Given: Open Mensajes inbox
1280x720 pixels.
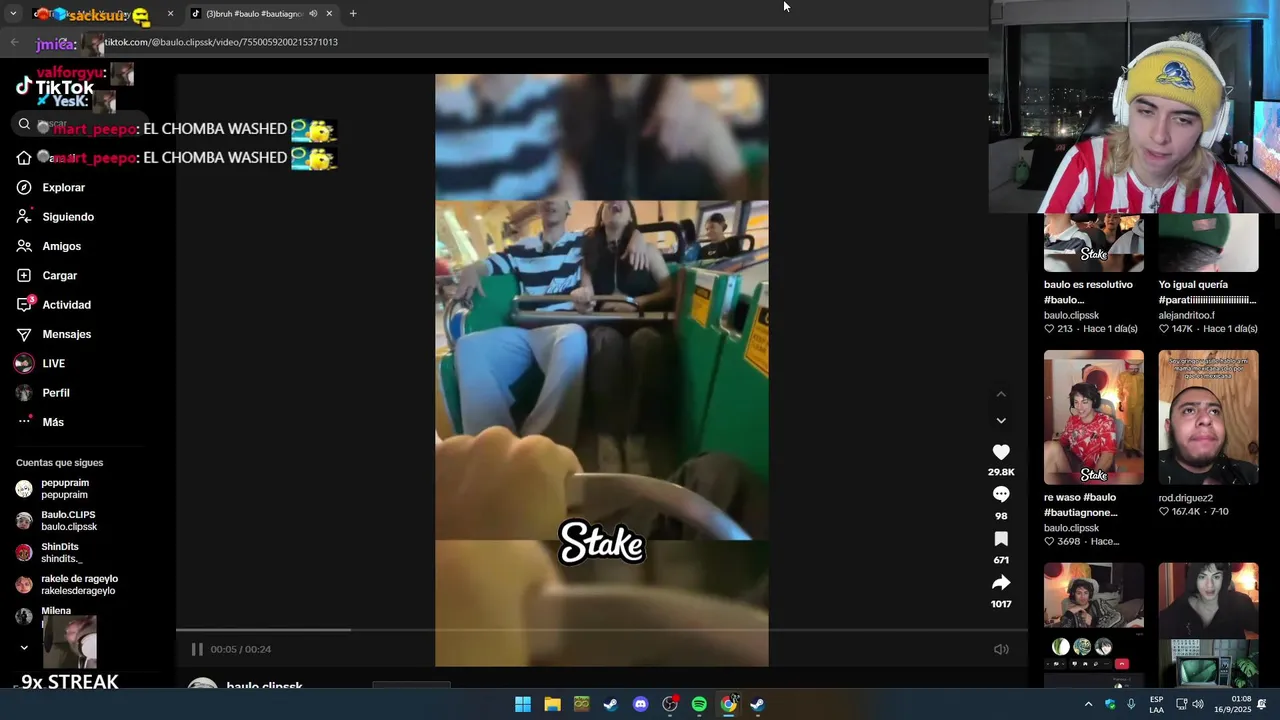Looking at the screenshot, I should click(x=54, y=334).
